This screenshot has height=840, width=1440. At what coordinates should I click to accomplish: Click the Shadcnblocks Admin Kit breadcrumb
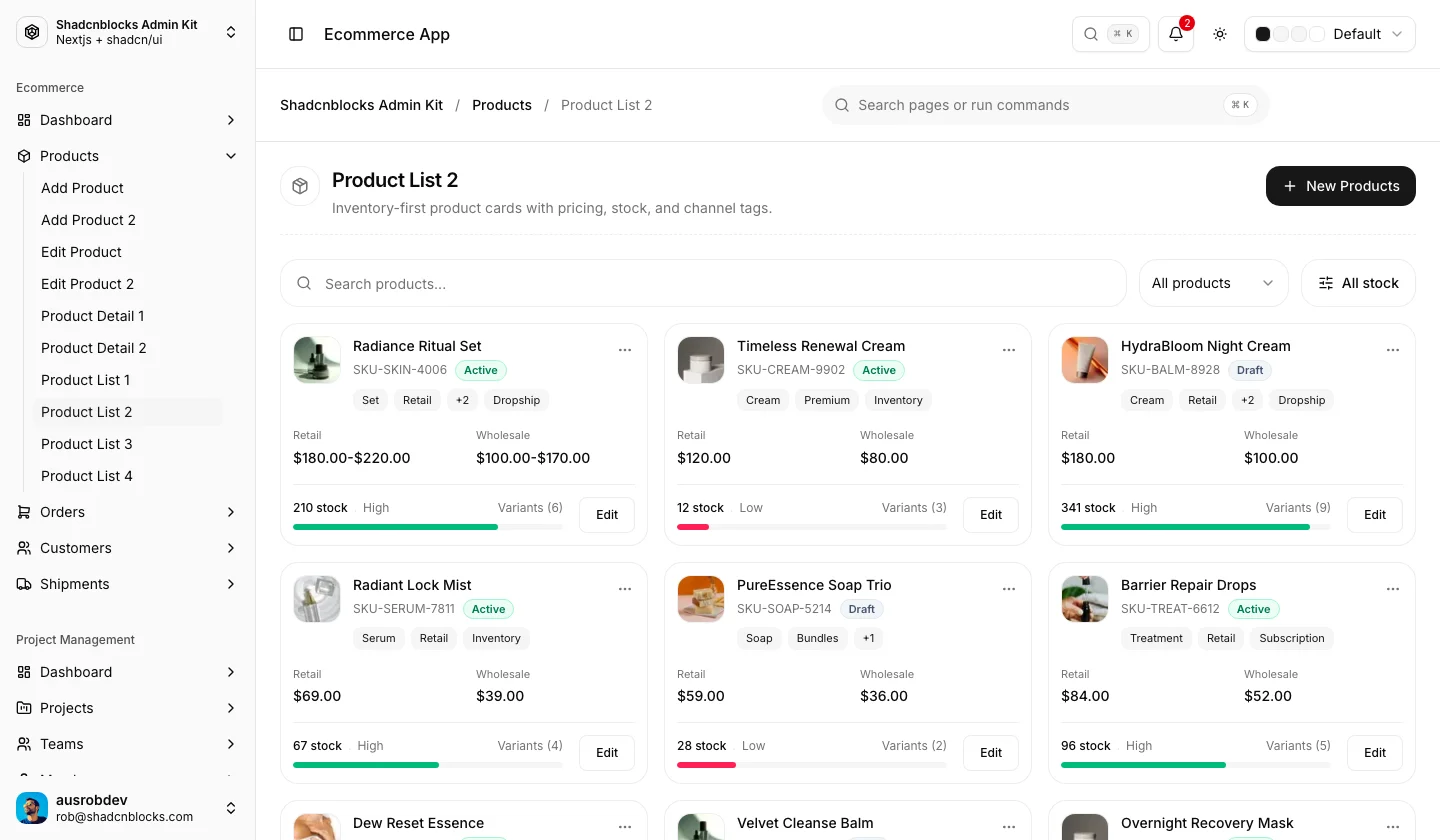tap(361, 105)
